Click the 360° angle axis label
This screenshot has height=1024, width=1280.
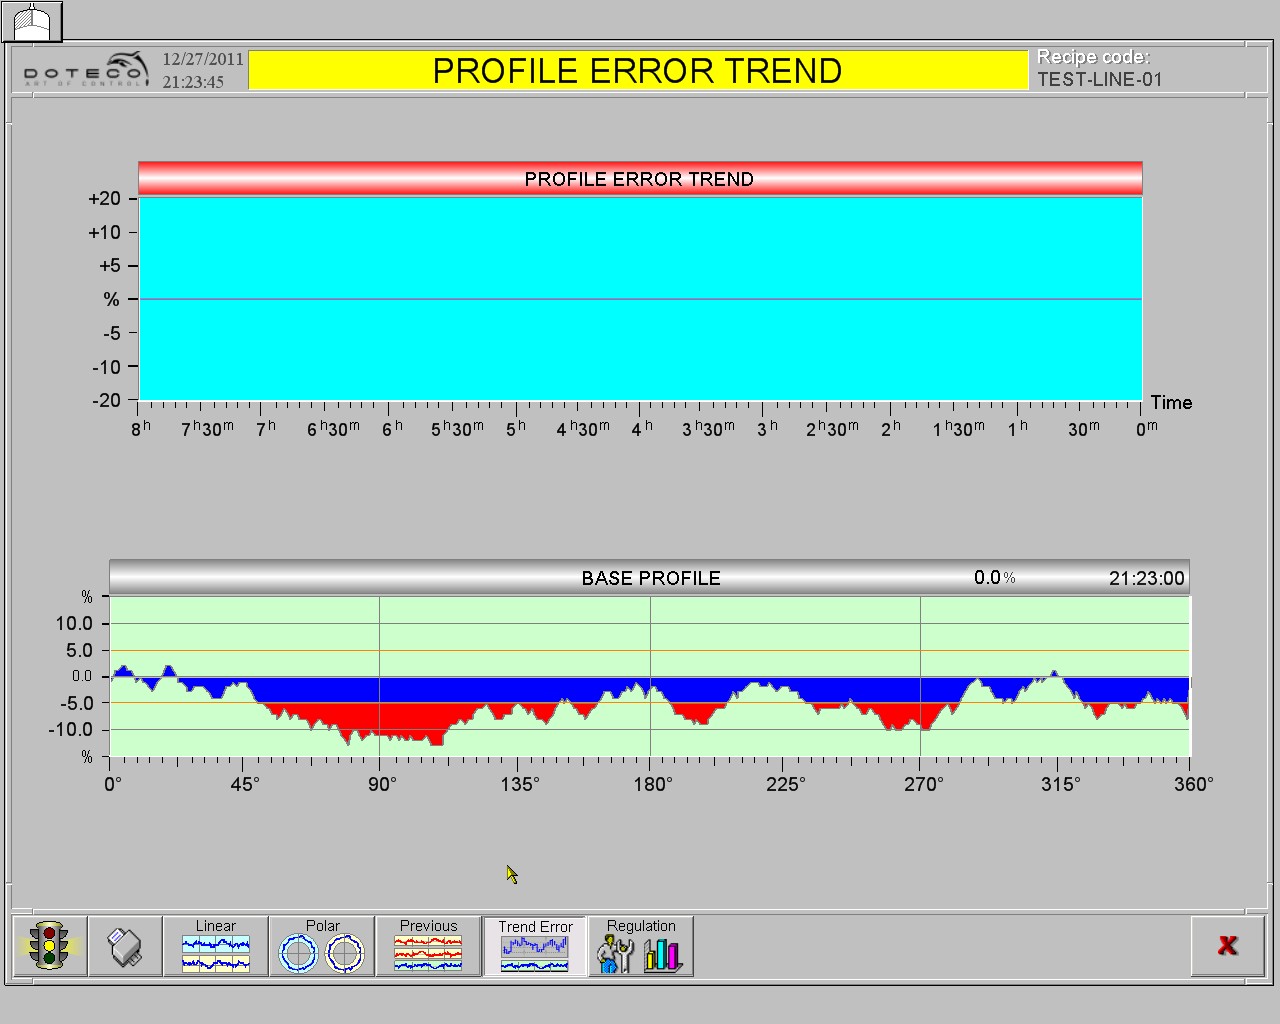point(1194,784)
